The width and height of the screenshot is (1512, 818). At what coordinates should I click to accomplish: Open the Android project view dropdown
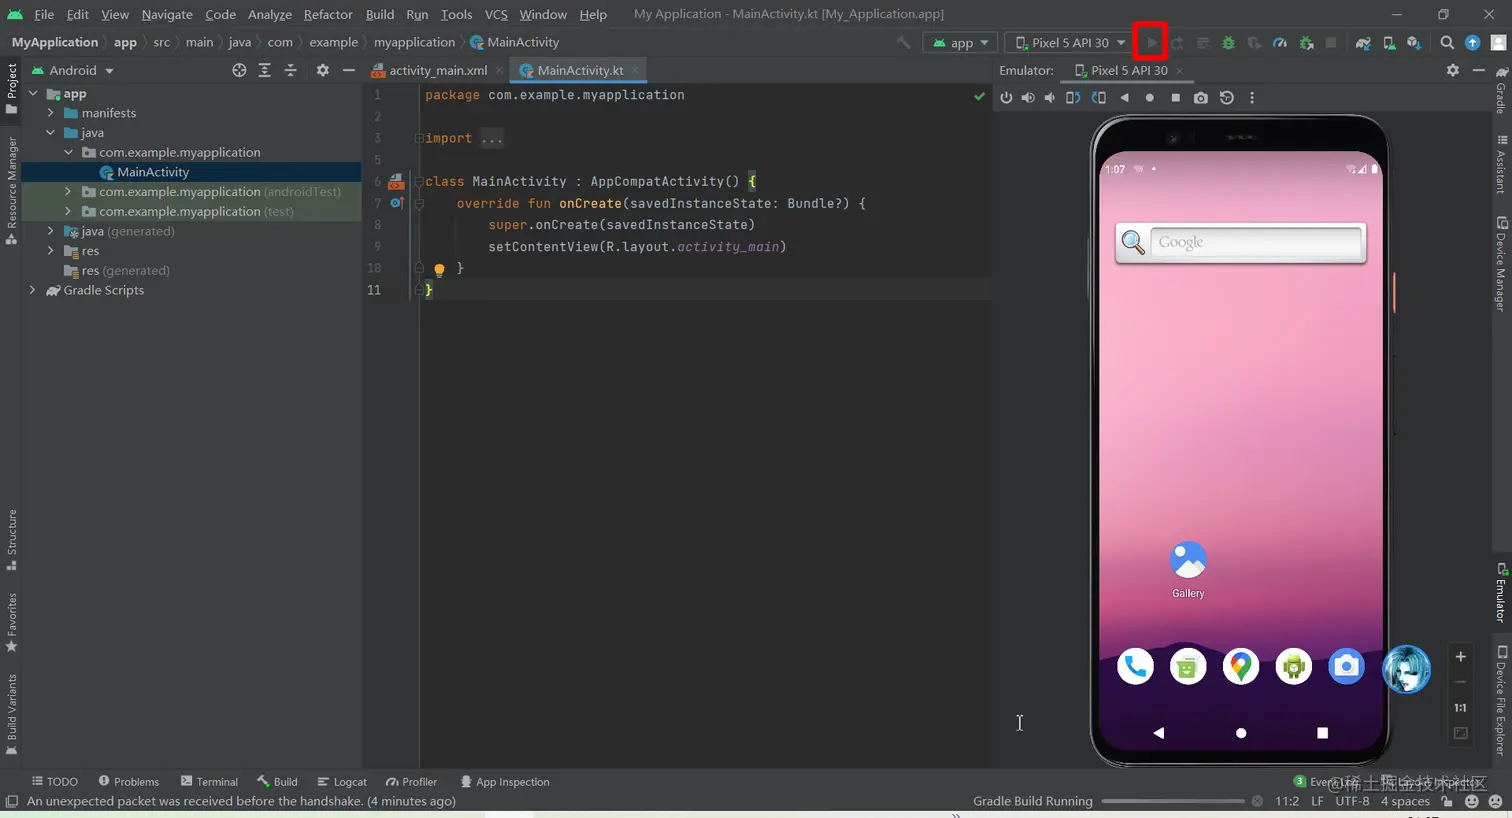tap(73, 70)
